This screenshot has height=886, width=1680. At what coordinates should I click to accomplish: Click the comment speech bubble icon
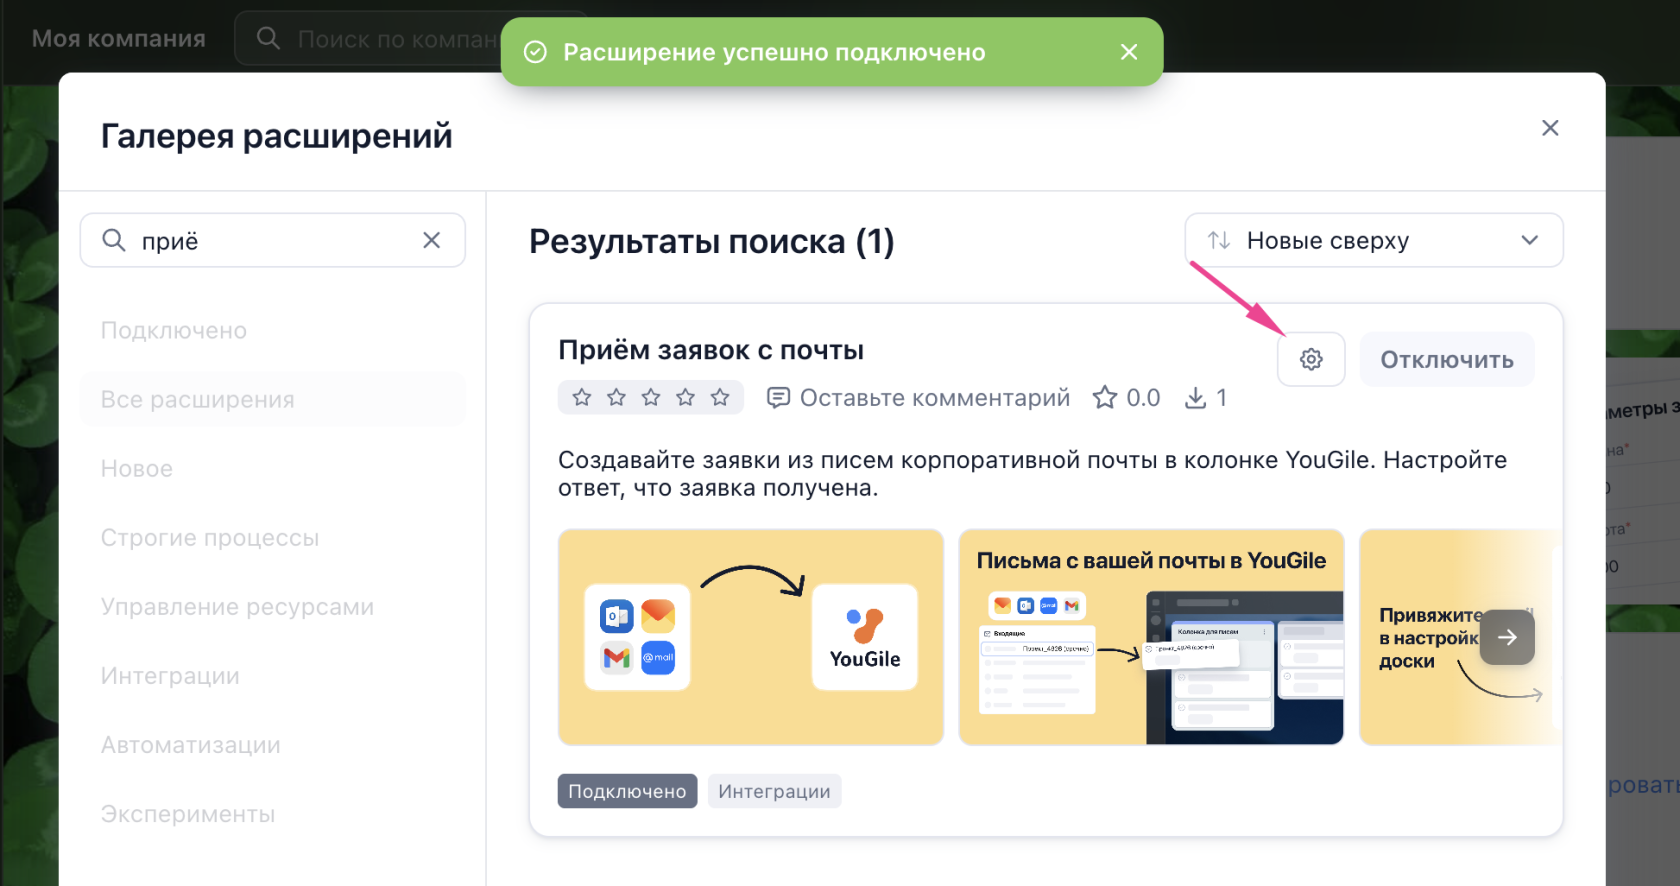pyautogui.click(x=778, y=398)
